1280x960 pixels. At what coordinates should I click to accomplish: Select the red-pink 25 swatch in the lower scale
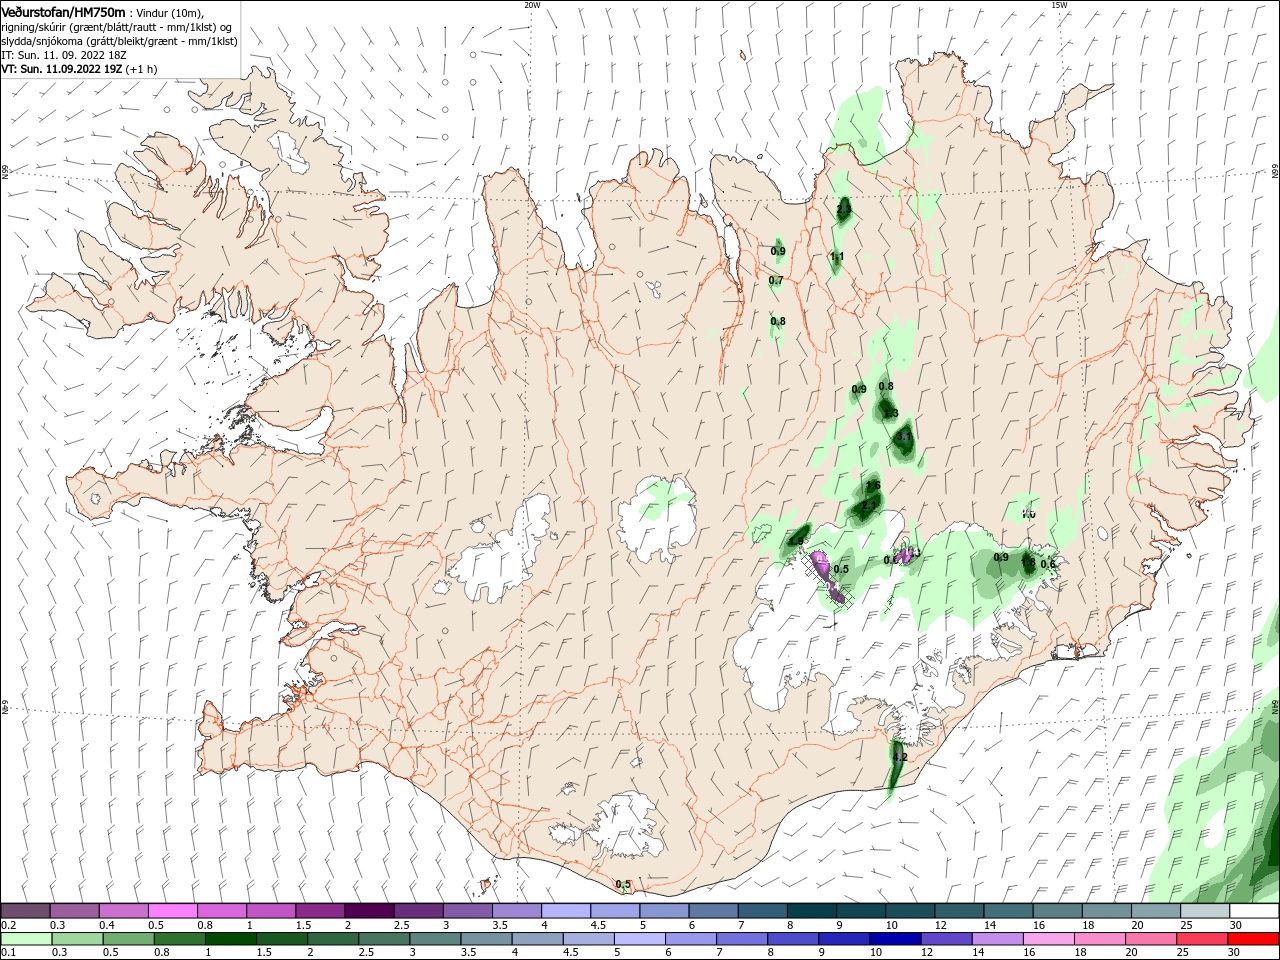pos(1201,939)
